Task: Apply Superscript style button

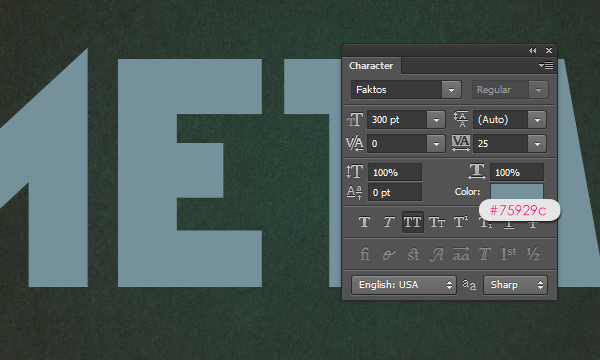Action: point(461,222)
